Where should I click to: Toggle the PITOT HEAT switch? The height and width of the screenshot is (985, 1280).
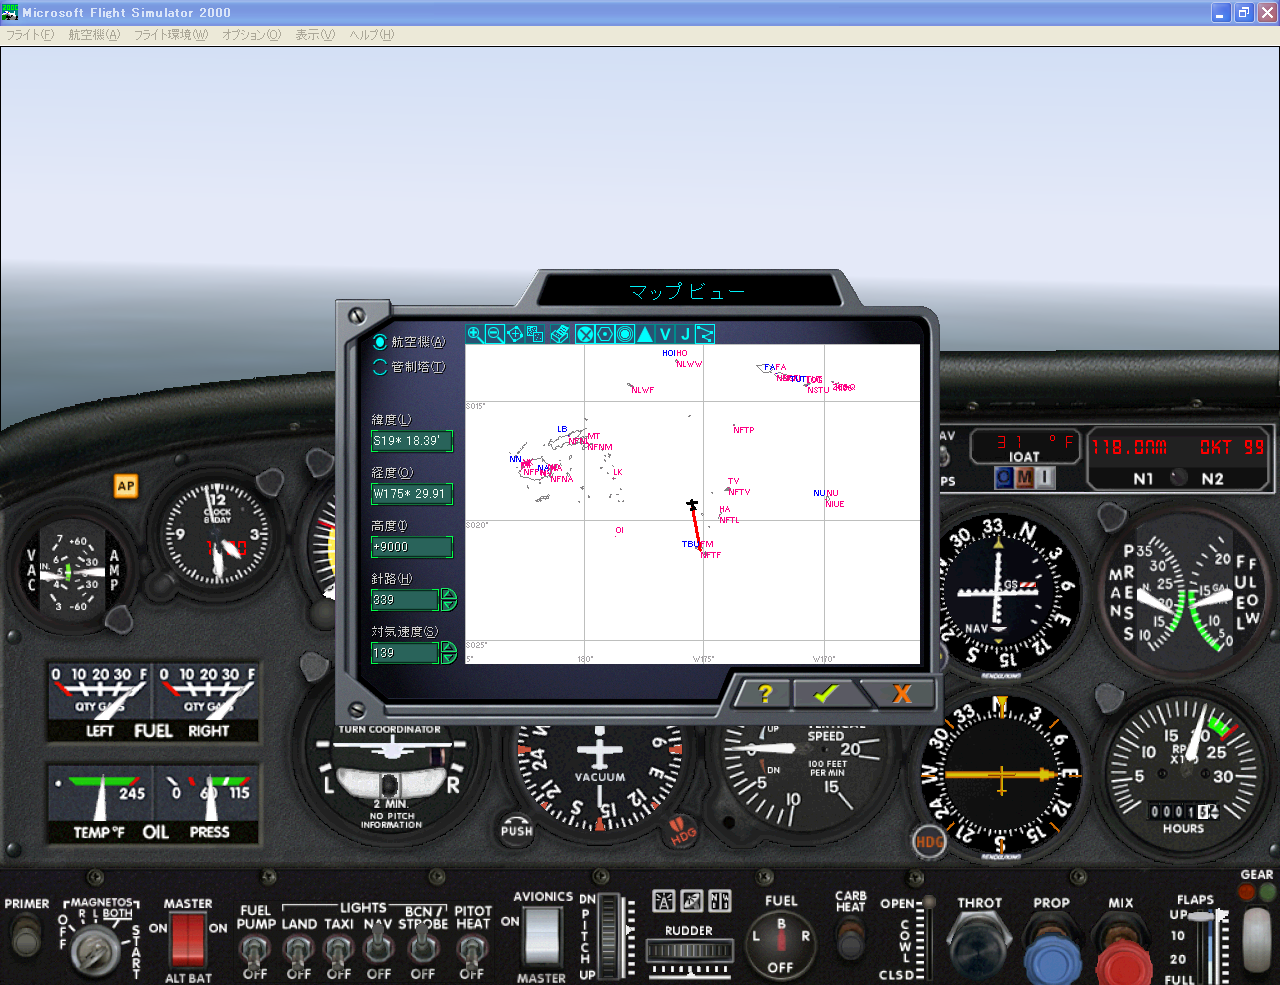coord(472,951)
